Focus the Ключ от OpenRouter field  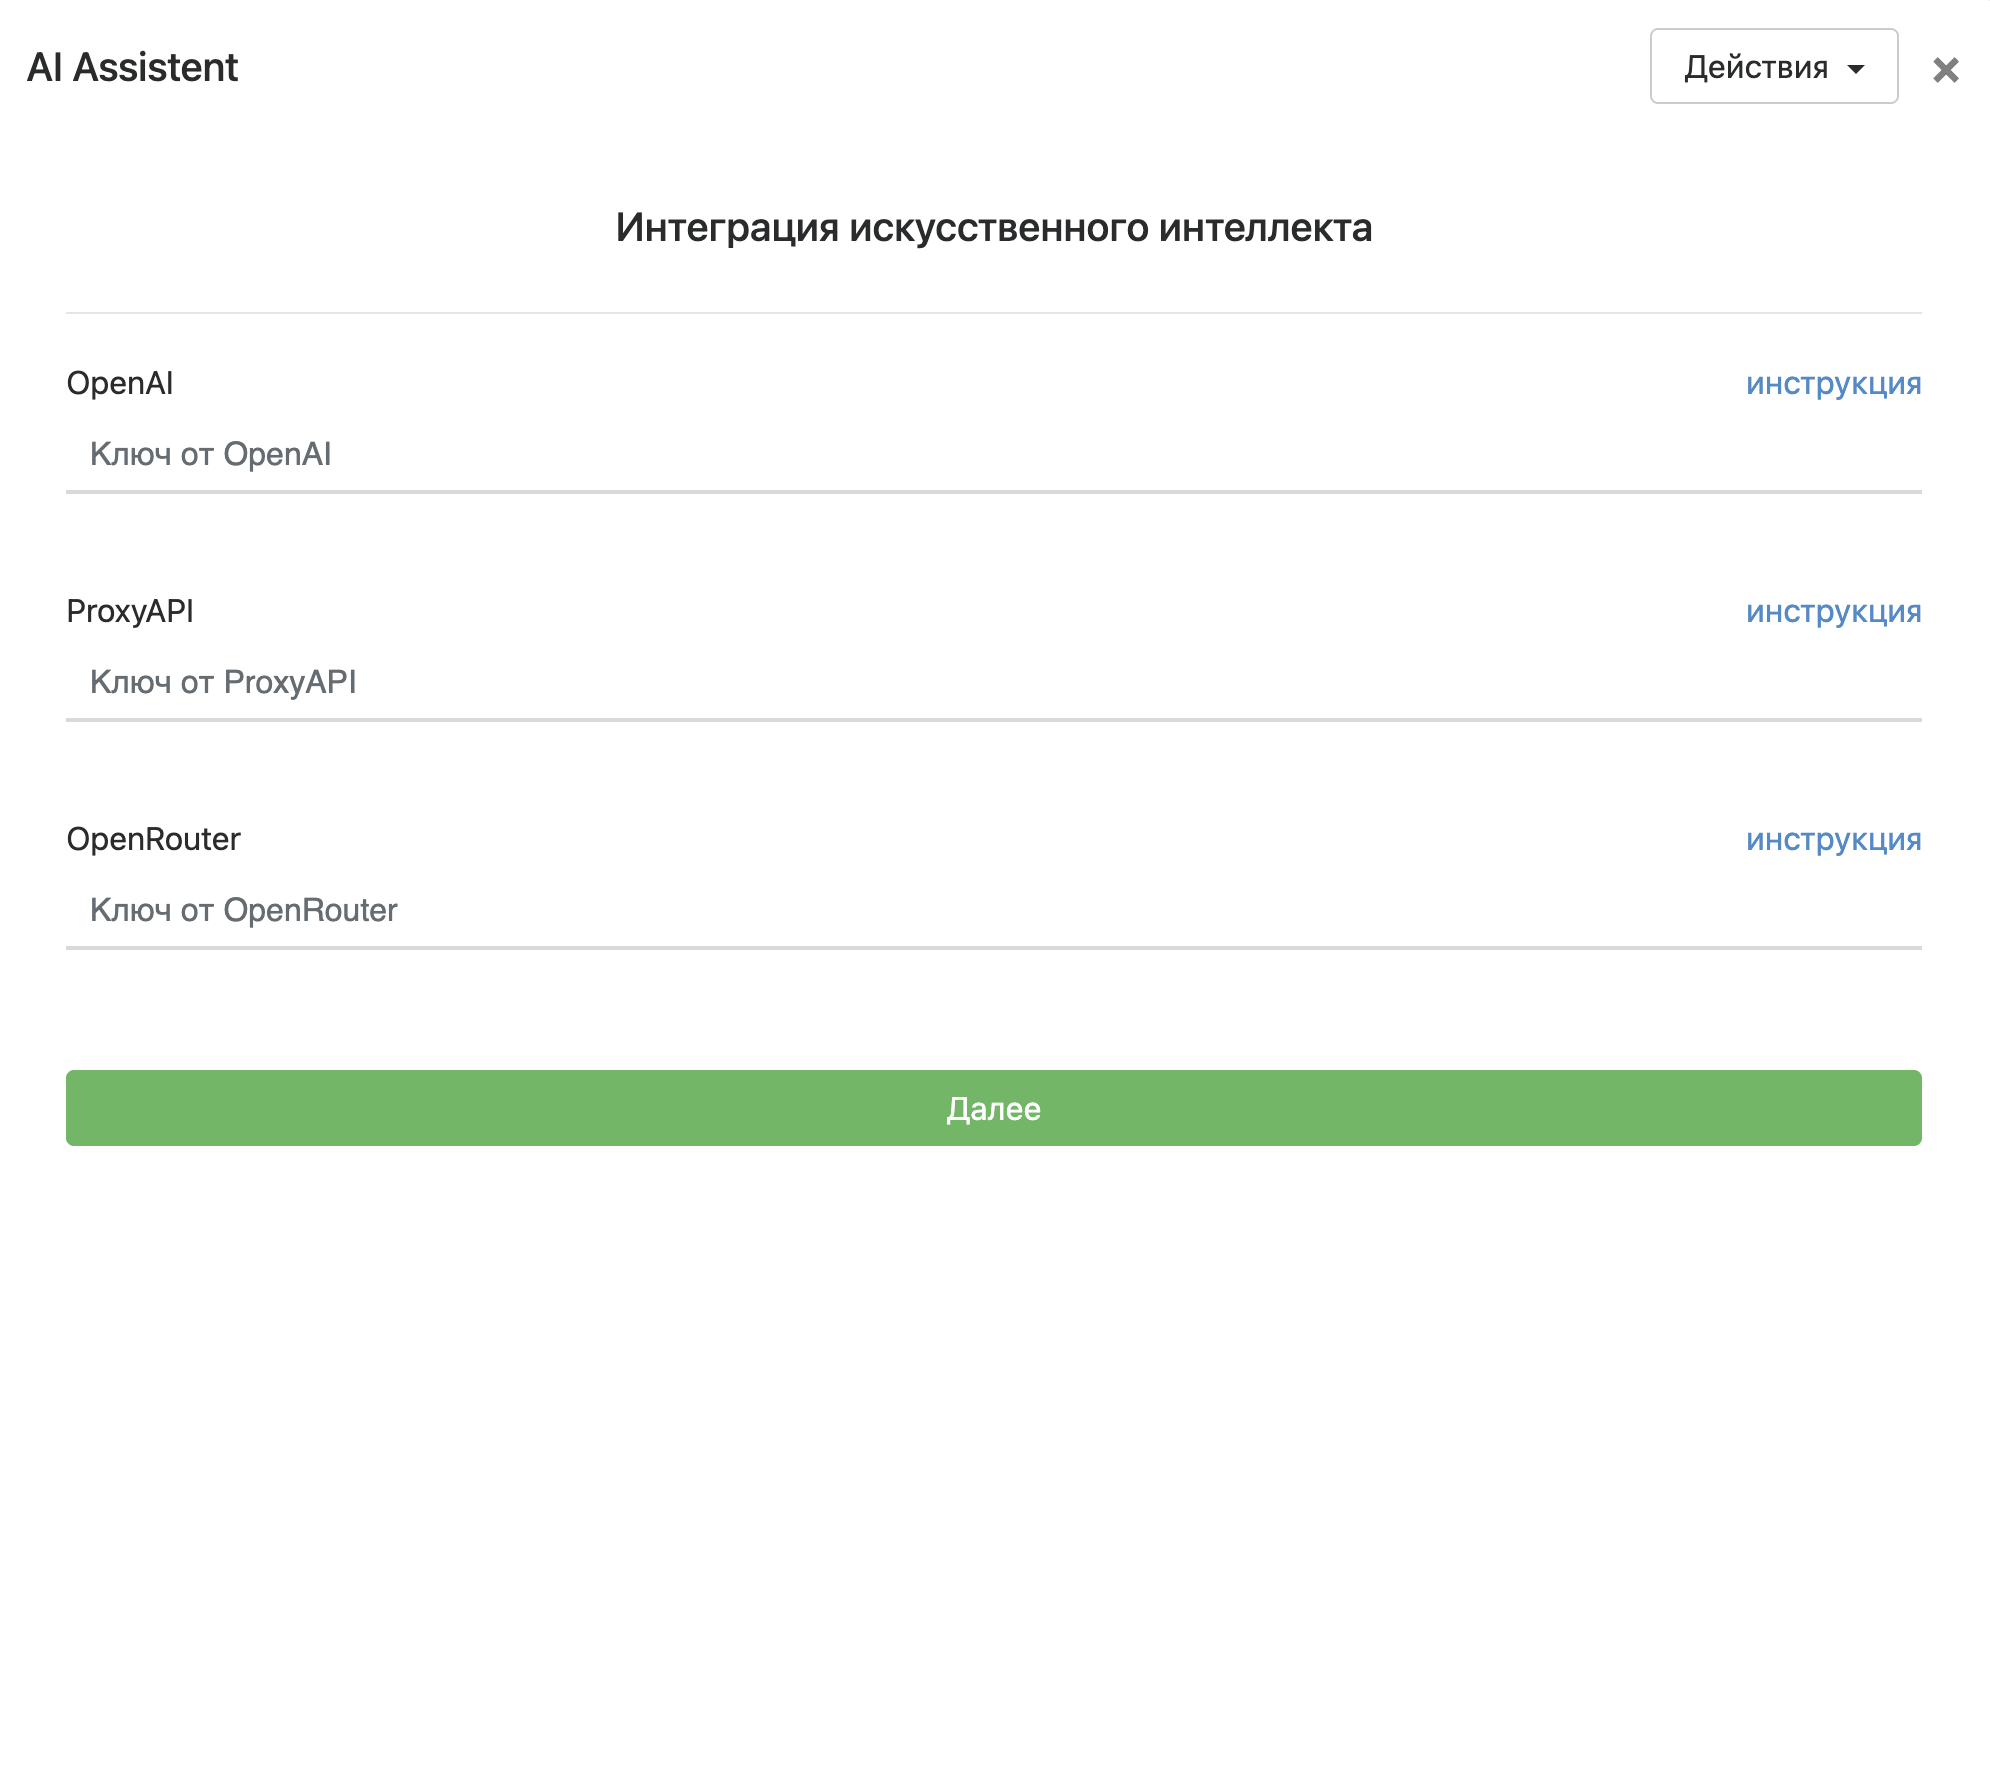pos(992,911)
